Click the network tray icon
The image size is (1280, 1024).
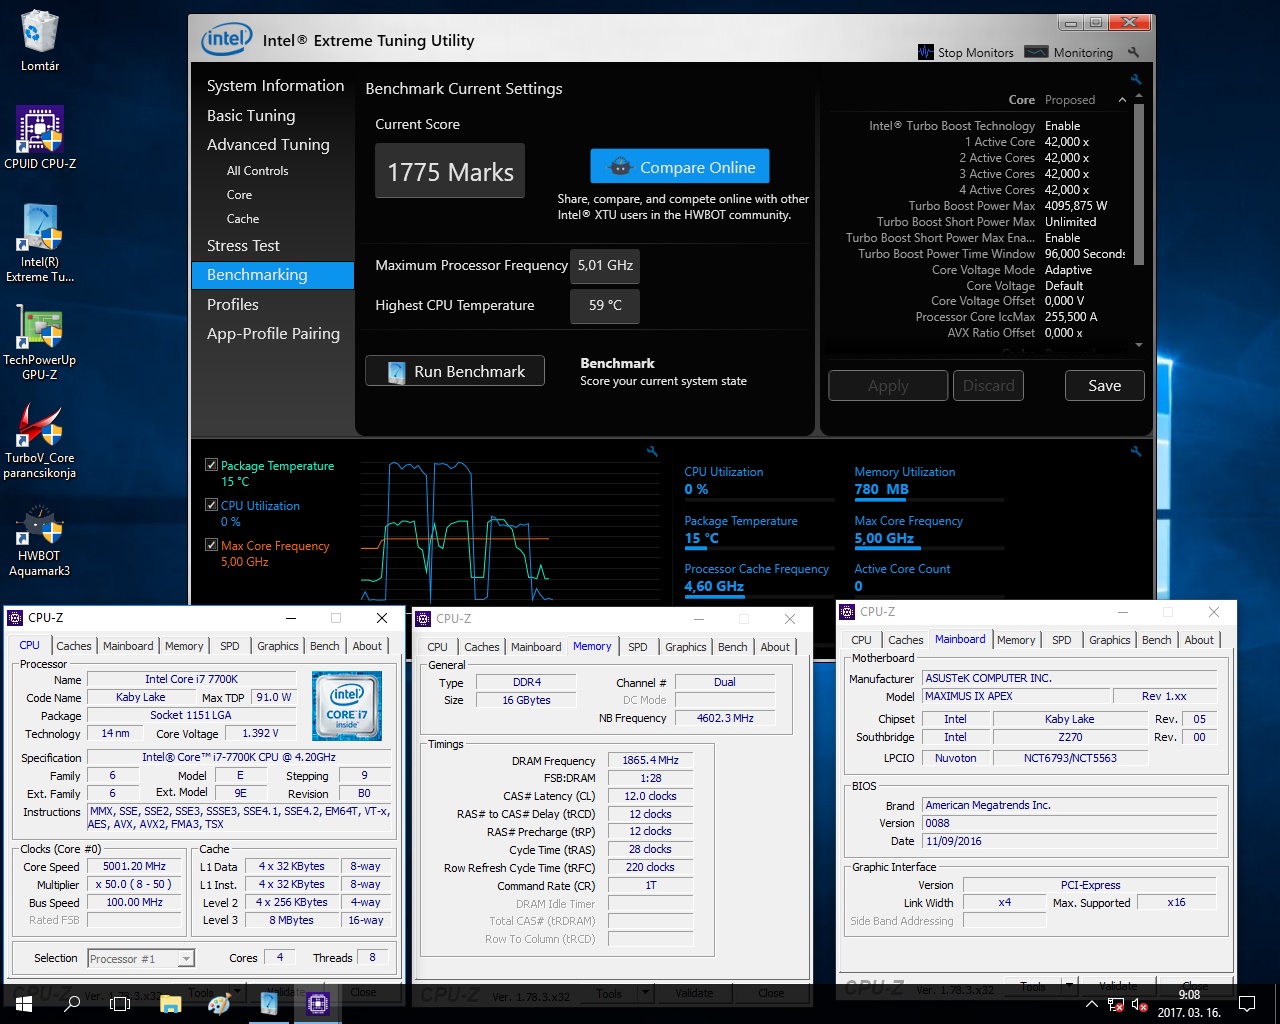pos(1116,1004)
